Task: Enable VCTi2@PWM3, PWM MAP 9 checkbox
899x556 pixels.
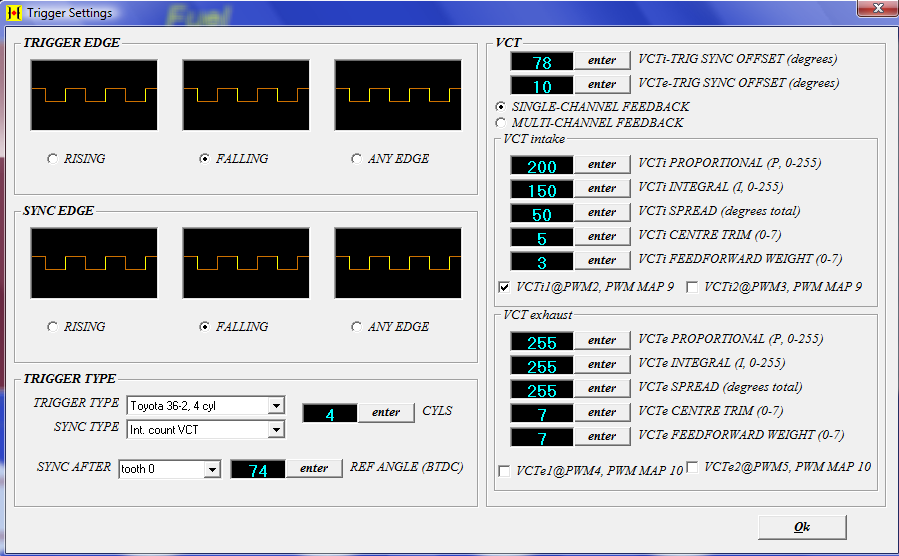Action: click(692, 287)
